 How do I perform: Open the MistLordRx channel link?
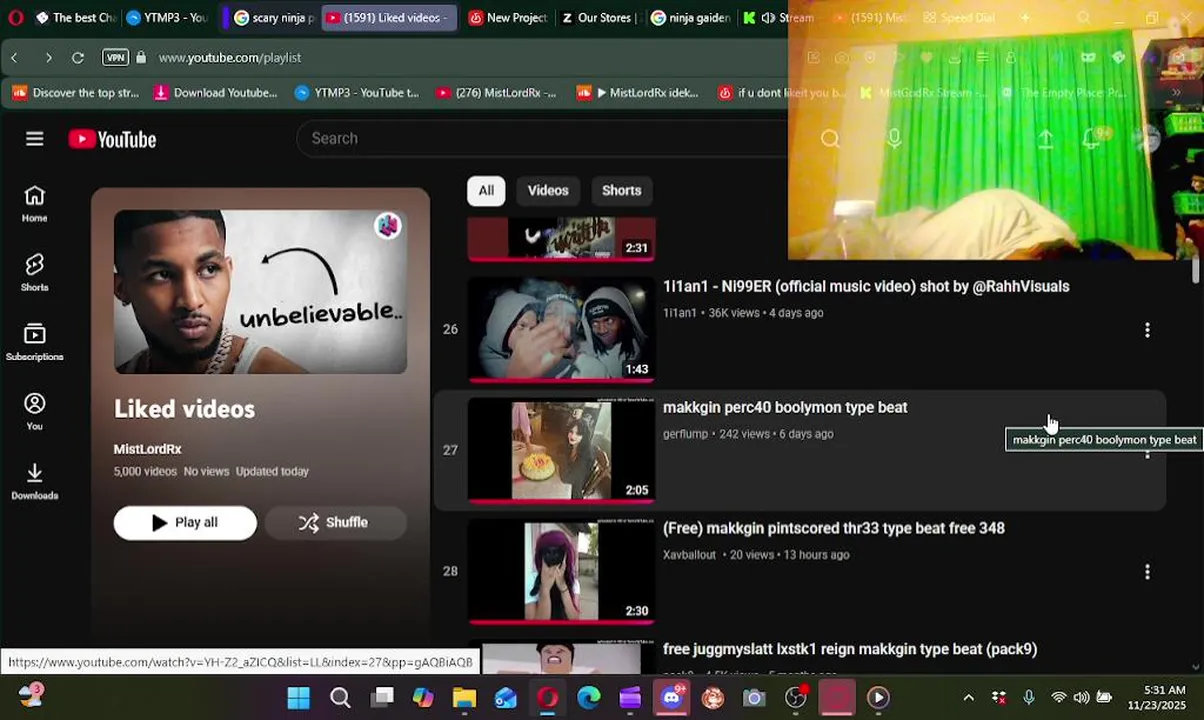(x=148, y=449)
